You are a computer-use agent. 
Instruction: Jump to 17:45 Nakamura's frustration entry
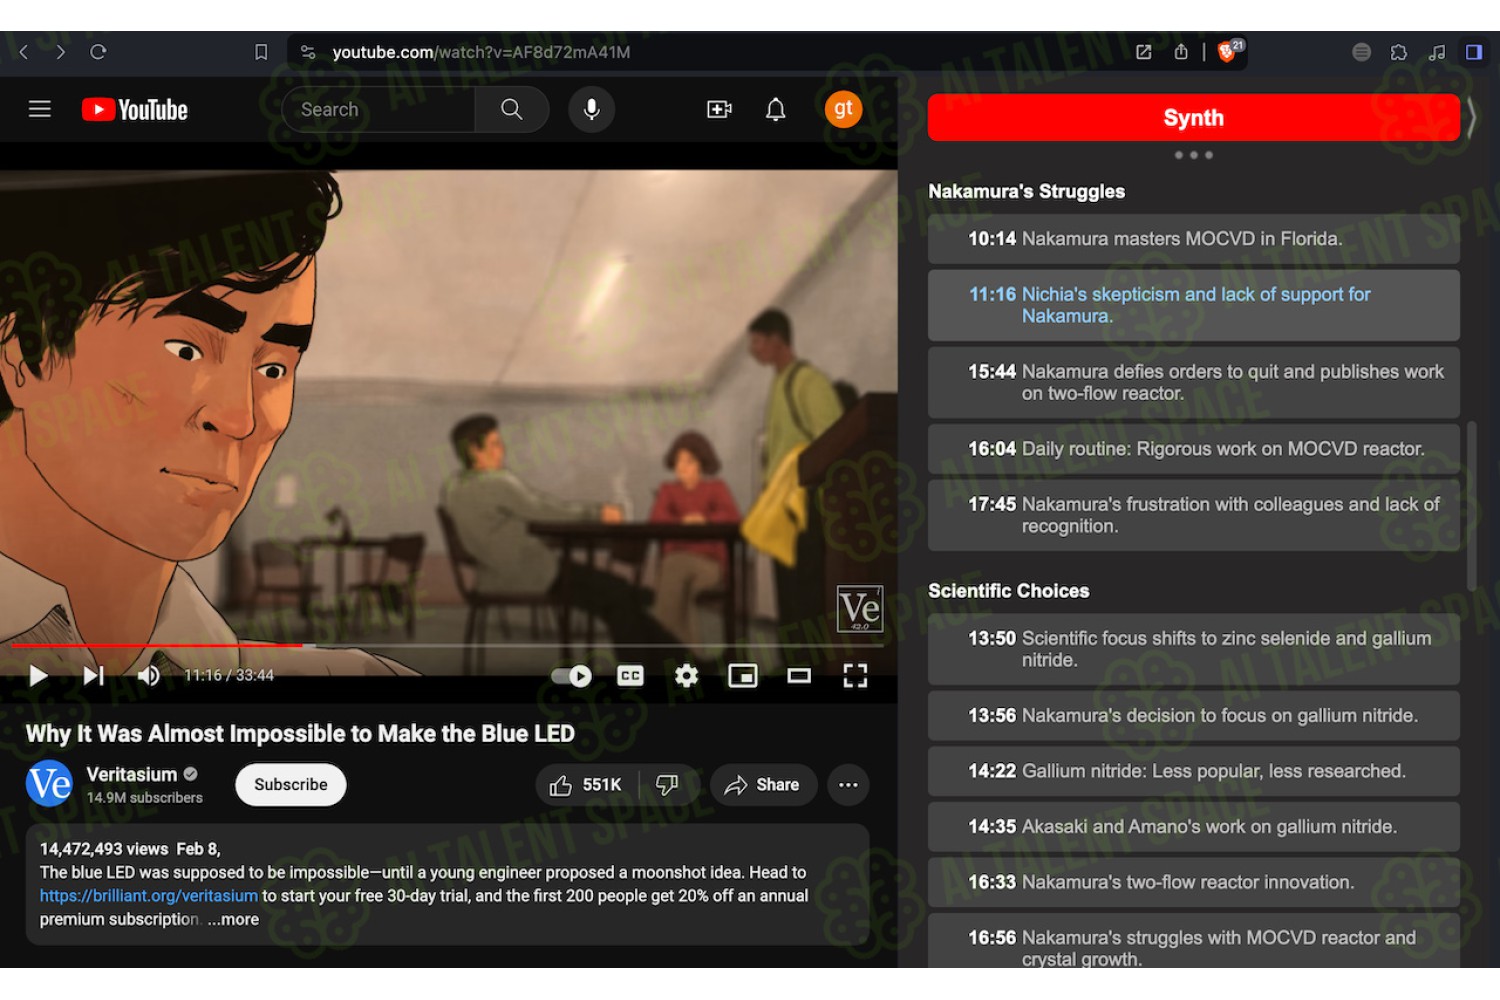point(1194,515)
